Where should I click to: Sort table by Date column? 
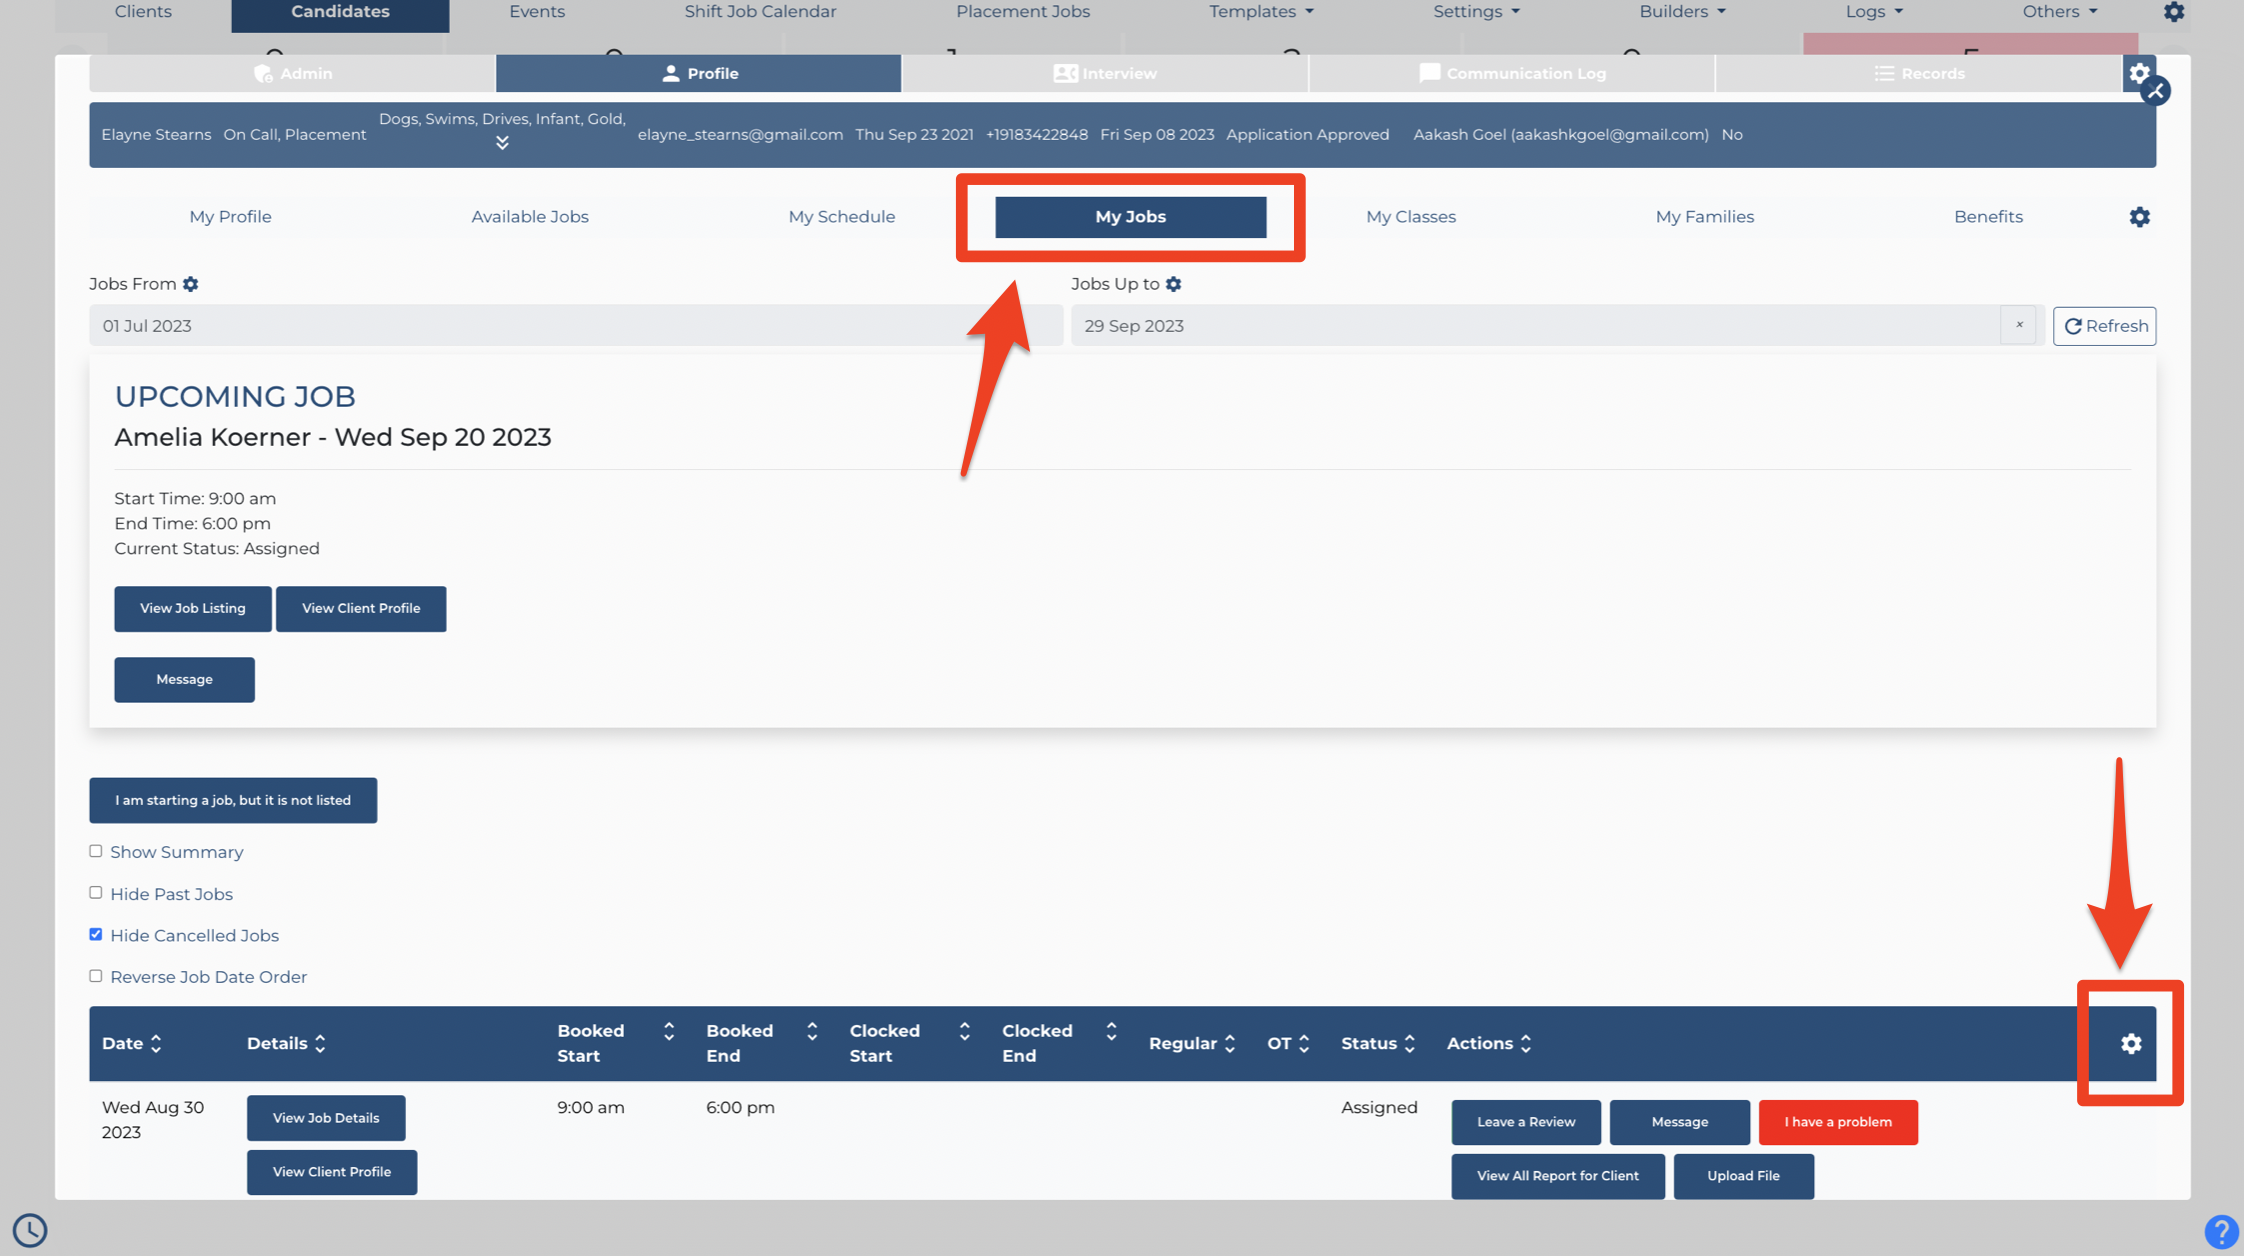click(131, 1043)
